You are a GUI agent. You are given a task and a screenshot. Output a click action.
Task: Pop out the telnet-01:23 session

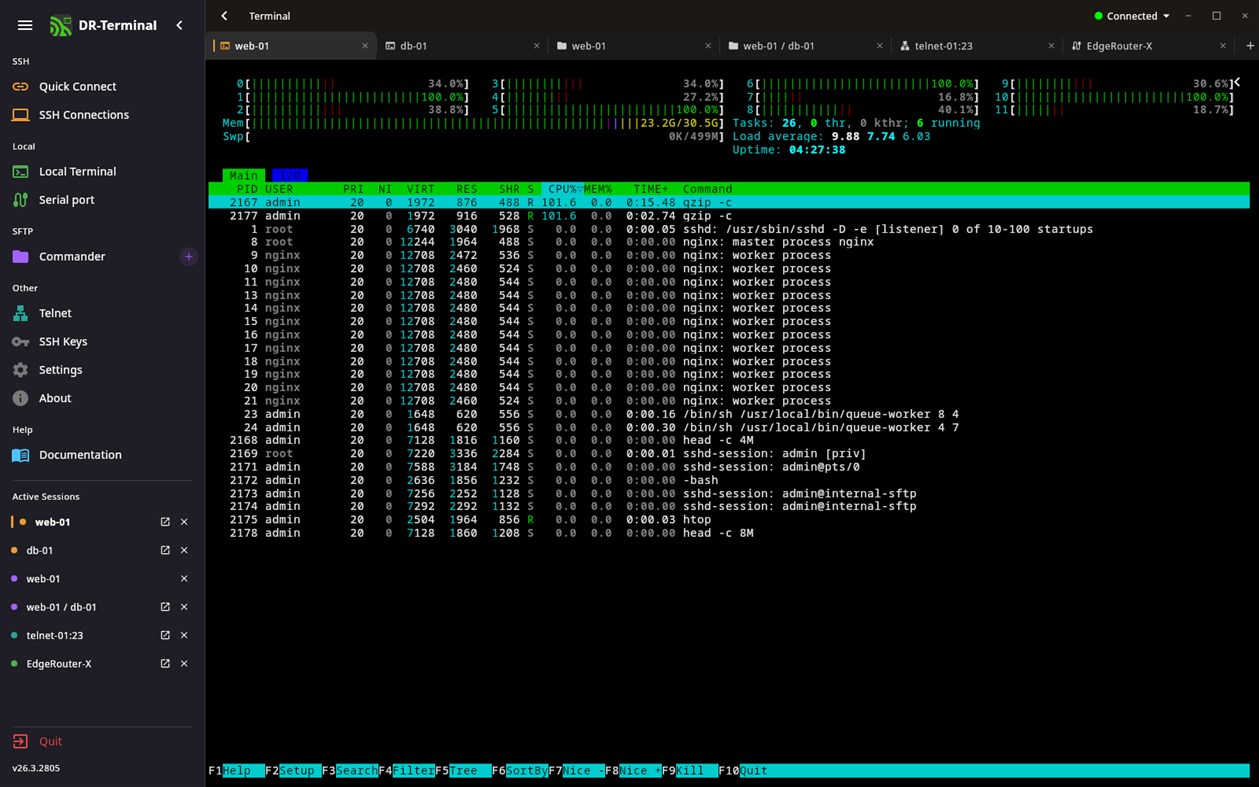(165, 635)
